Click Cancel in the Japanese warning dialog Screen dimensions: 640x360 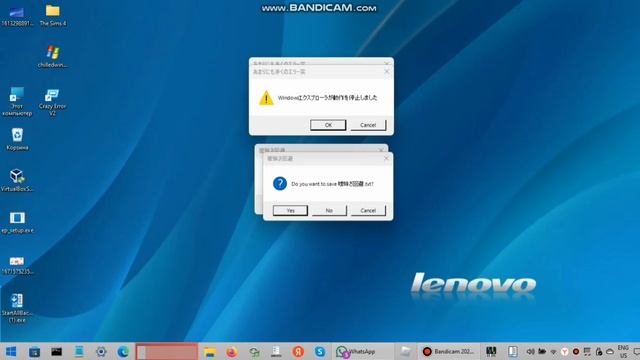368,125
